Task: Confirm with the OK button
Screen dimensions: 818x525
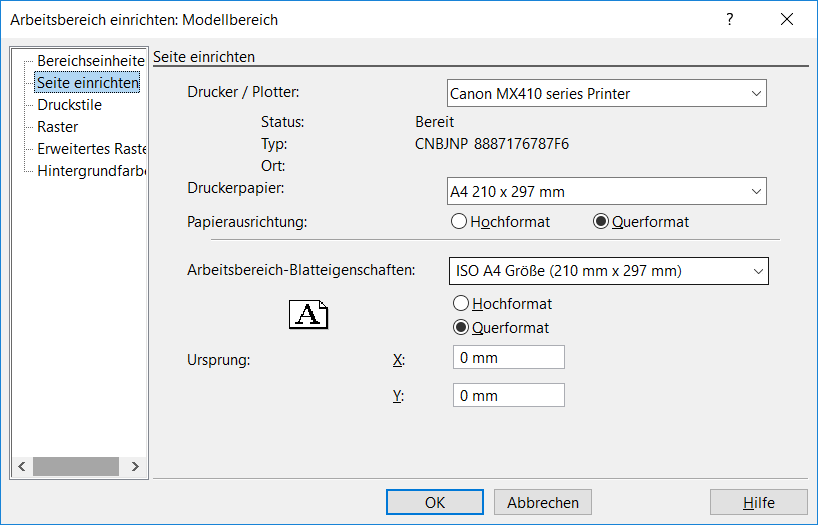Action: [435, 502]
